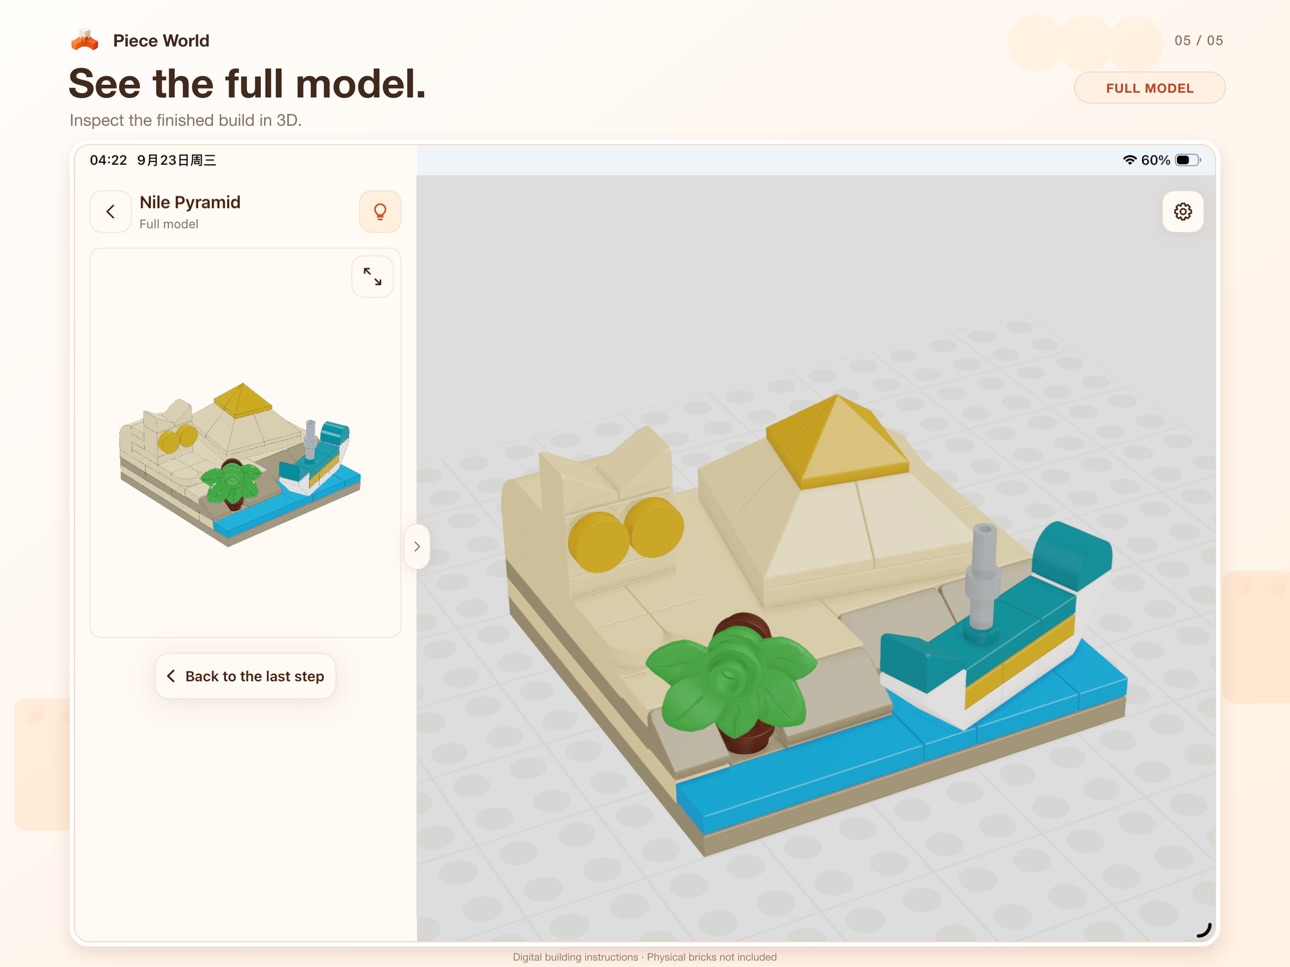Click the FULL MODEL badge
Image resolution: width=1290 pixels, height=967 pixels.
pos(1149,88)
